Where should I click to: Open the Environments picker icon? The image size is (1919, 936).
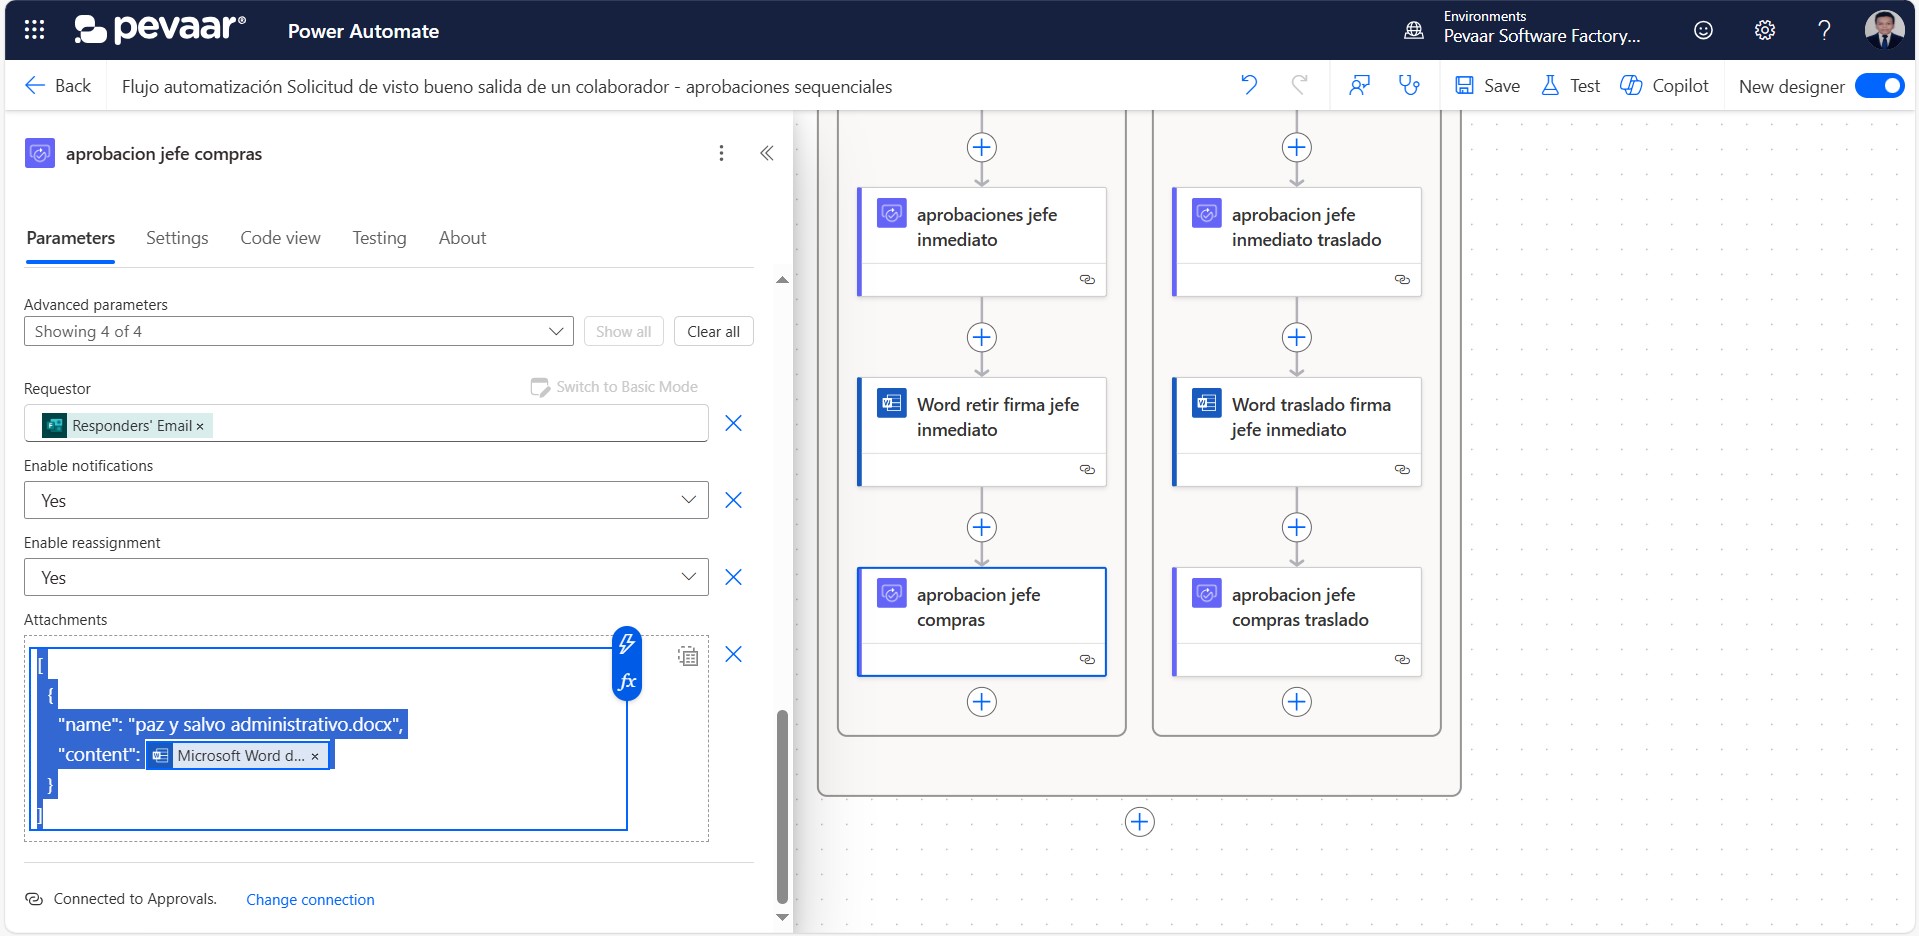(x=1414, y=30)
